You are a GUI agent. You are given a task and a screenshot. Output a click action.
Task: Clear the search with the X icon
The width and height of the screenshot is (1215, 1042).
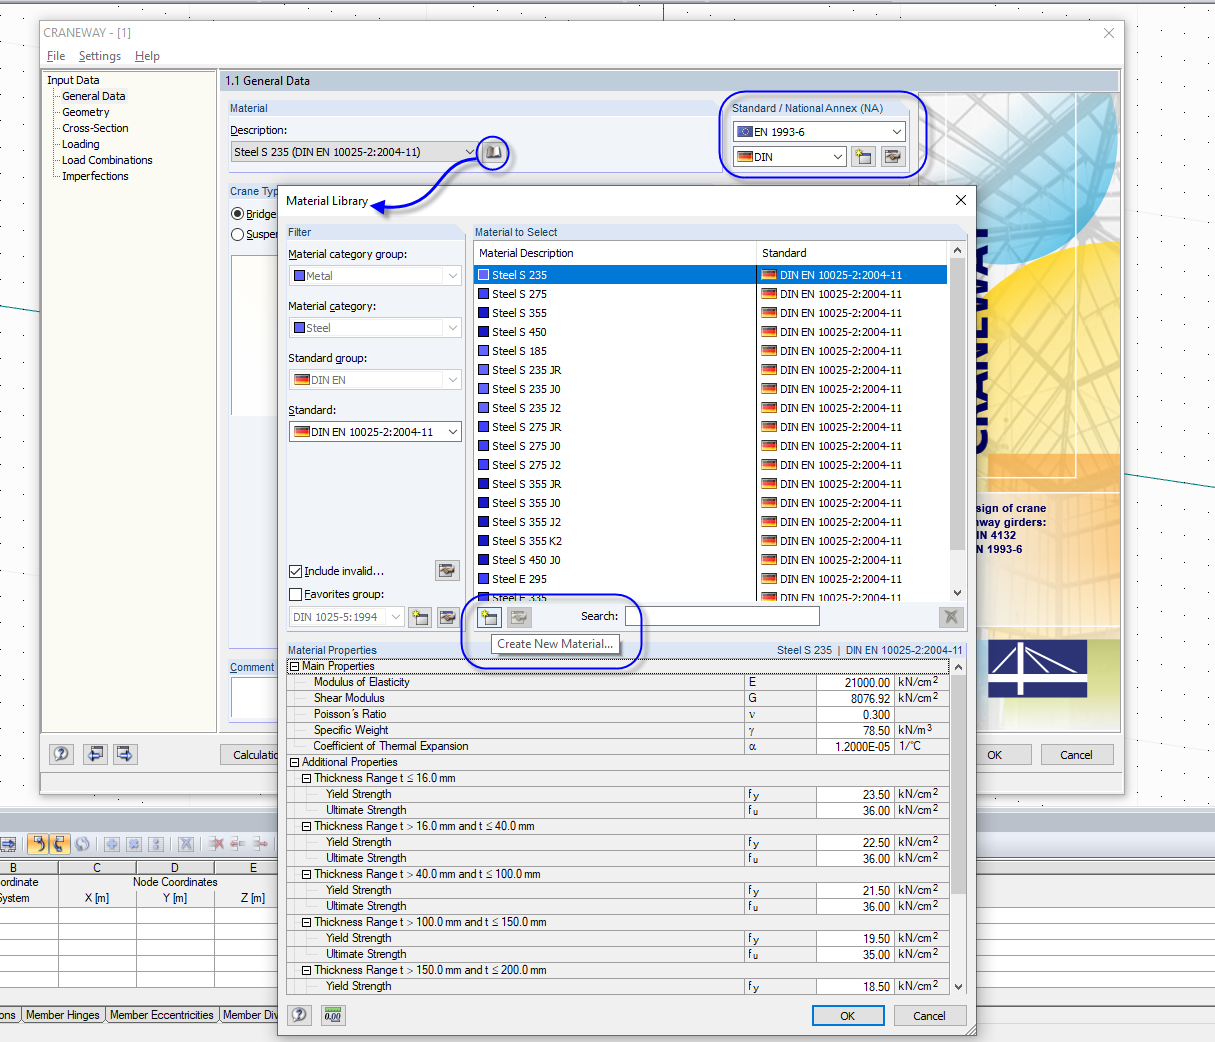[951, 617]
